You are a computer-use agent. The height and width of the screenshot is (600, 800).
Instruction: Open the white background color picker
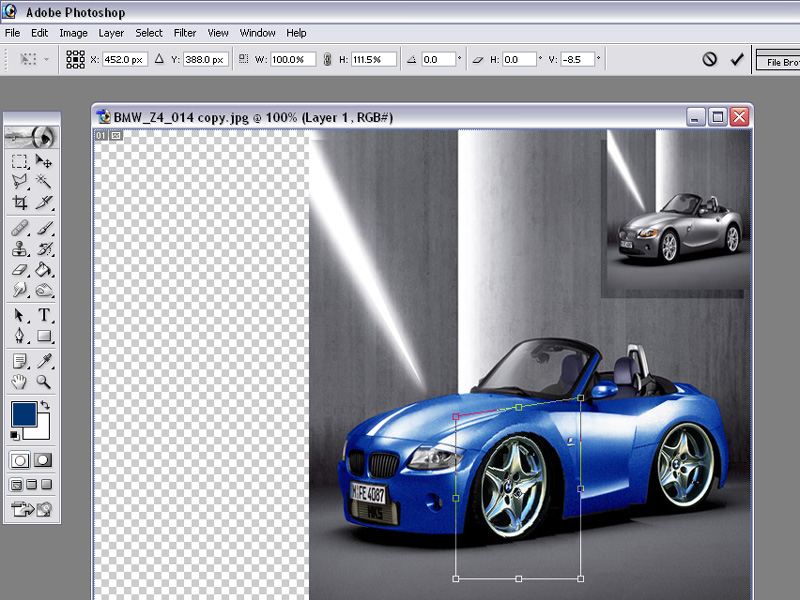pyautogui.click(x=42, y=431)
